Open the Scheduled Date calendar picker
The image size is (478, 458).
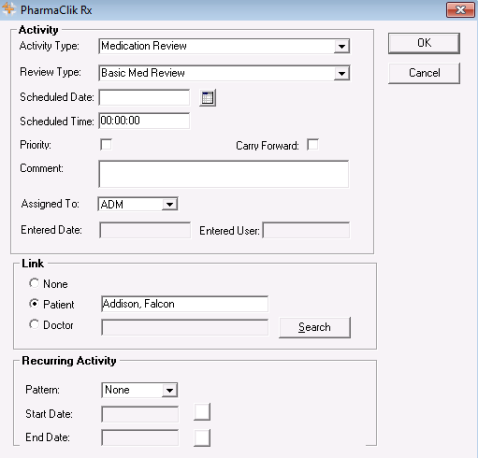coord(207,98)
